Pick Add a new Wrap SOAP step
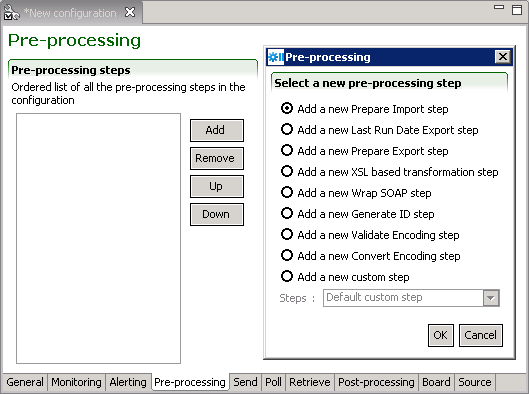This screenshot has width=529, height=394. click(356, 193)
